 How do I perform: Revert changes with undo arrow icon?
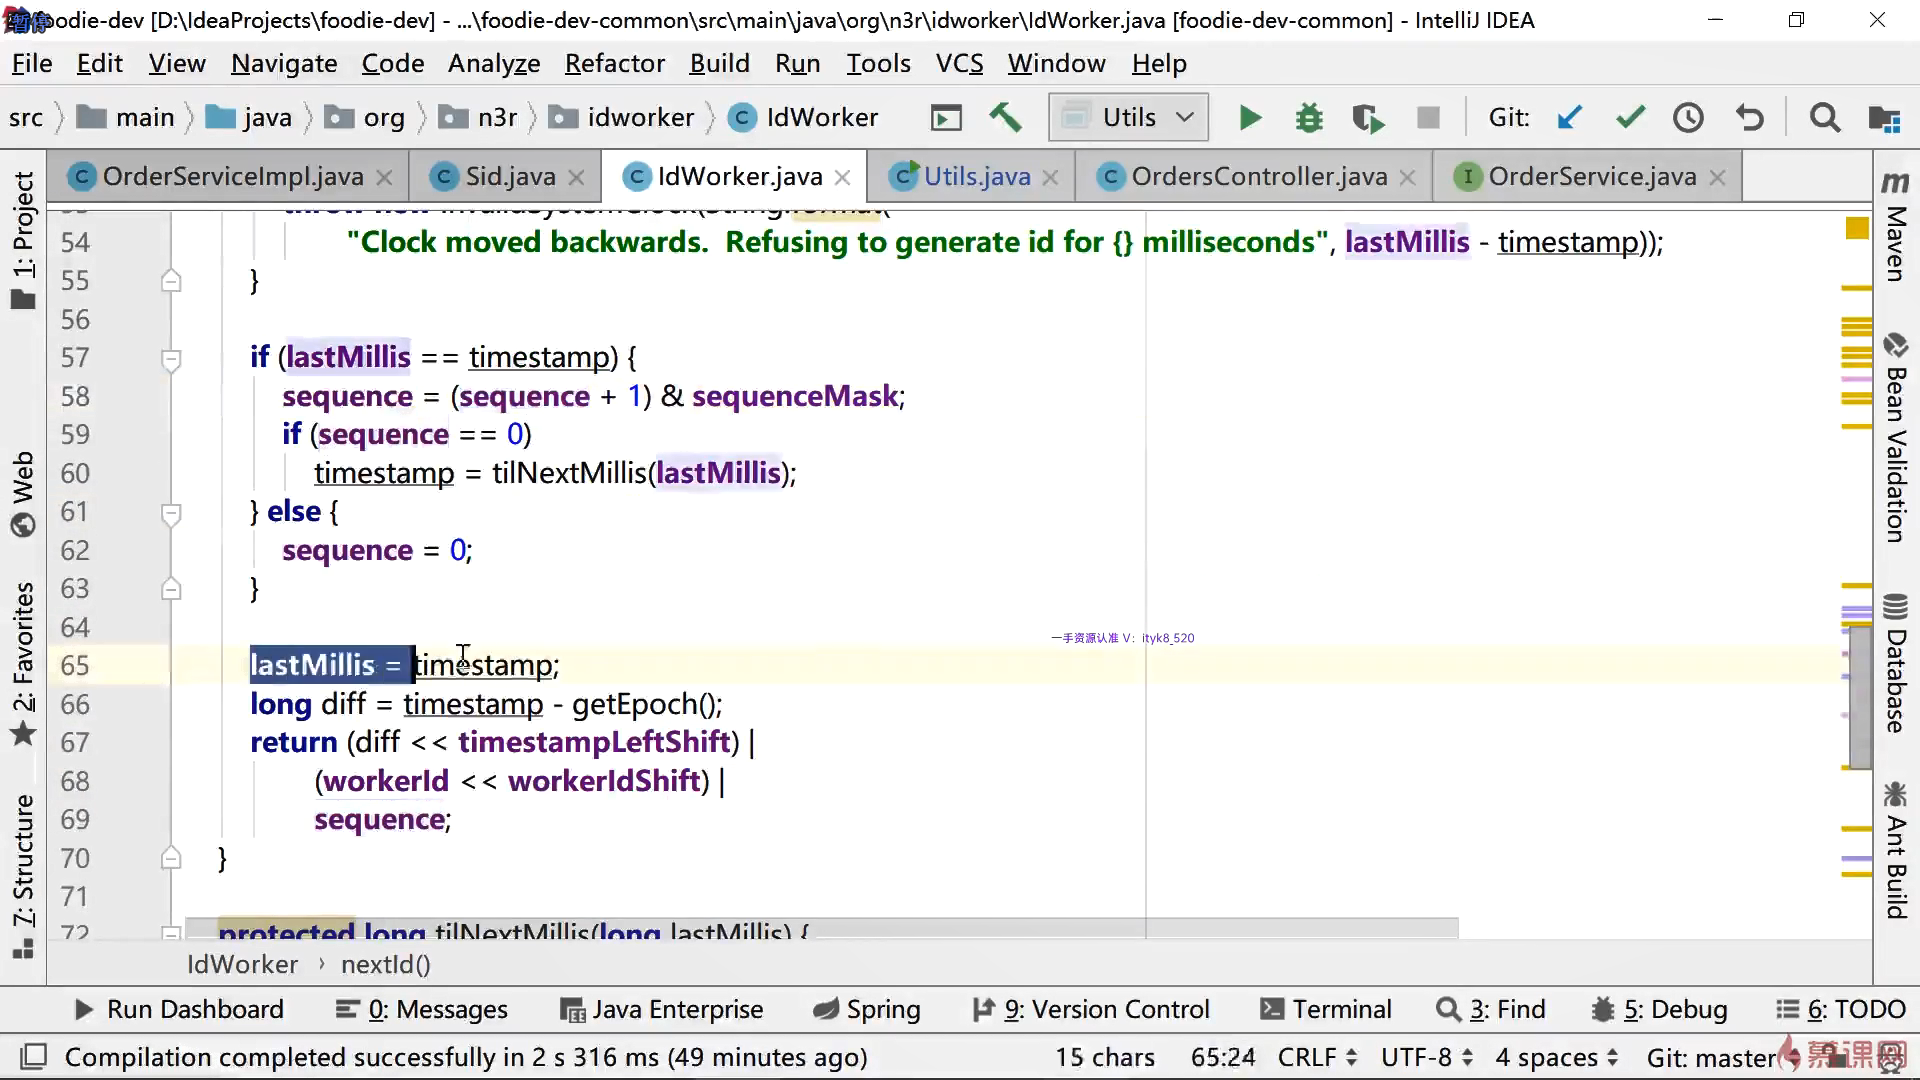coord(1750,118)
